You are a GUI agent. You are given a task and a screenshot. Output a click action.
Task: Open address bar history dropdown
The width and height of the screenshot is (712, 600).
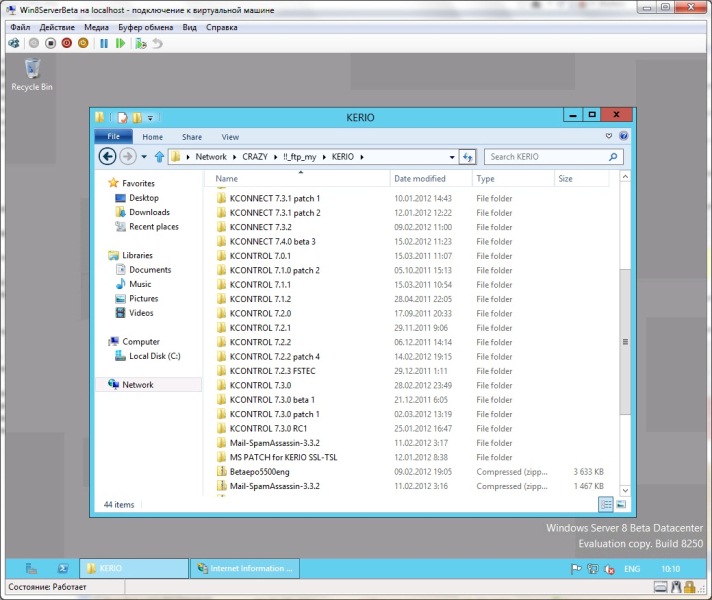(x=451, y=157)
